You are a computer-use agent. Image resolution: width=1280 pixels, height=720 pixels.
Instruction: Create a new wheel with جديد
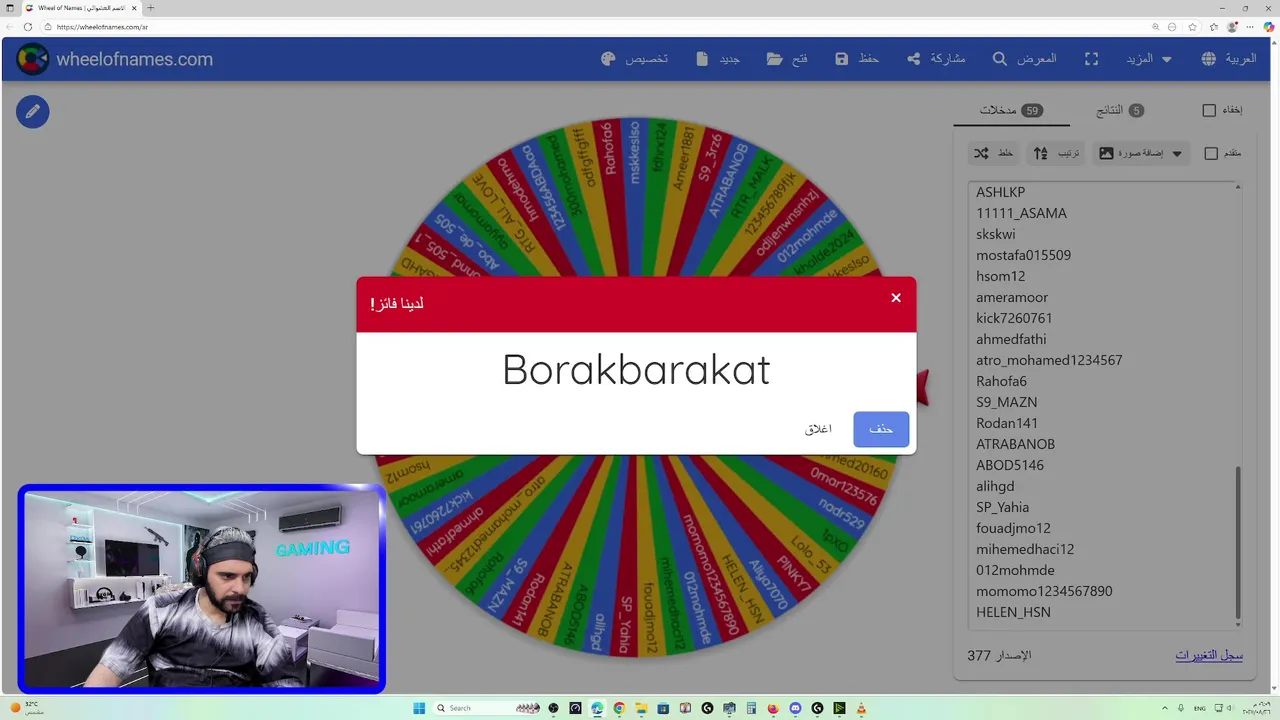[717, 59]
